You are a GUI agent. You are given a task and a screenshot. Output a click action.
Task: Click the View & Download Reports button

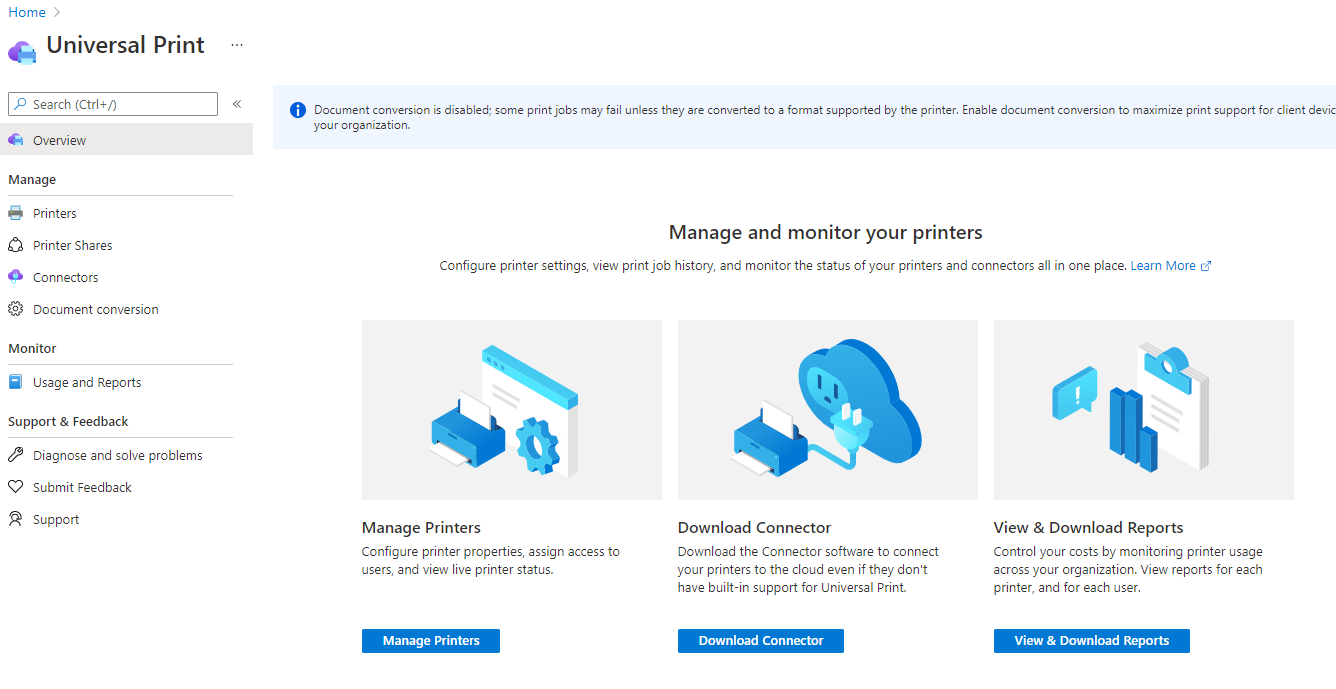1092,641
